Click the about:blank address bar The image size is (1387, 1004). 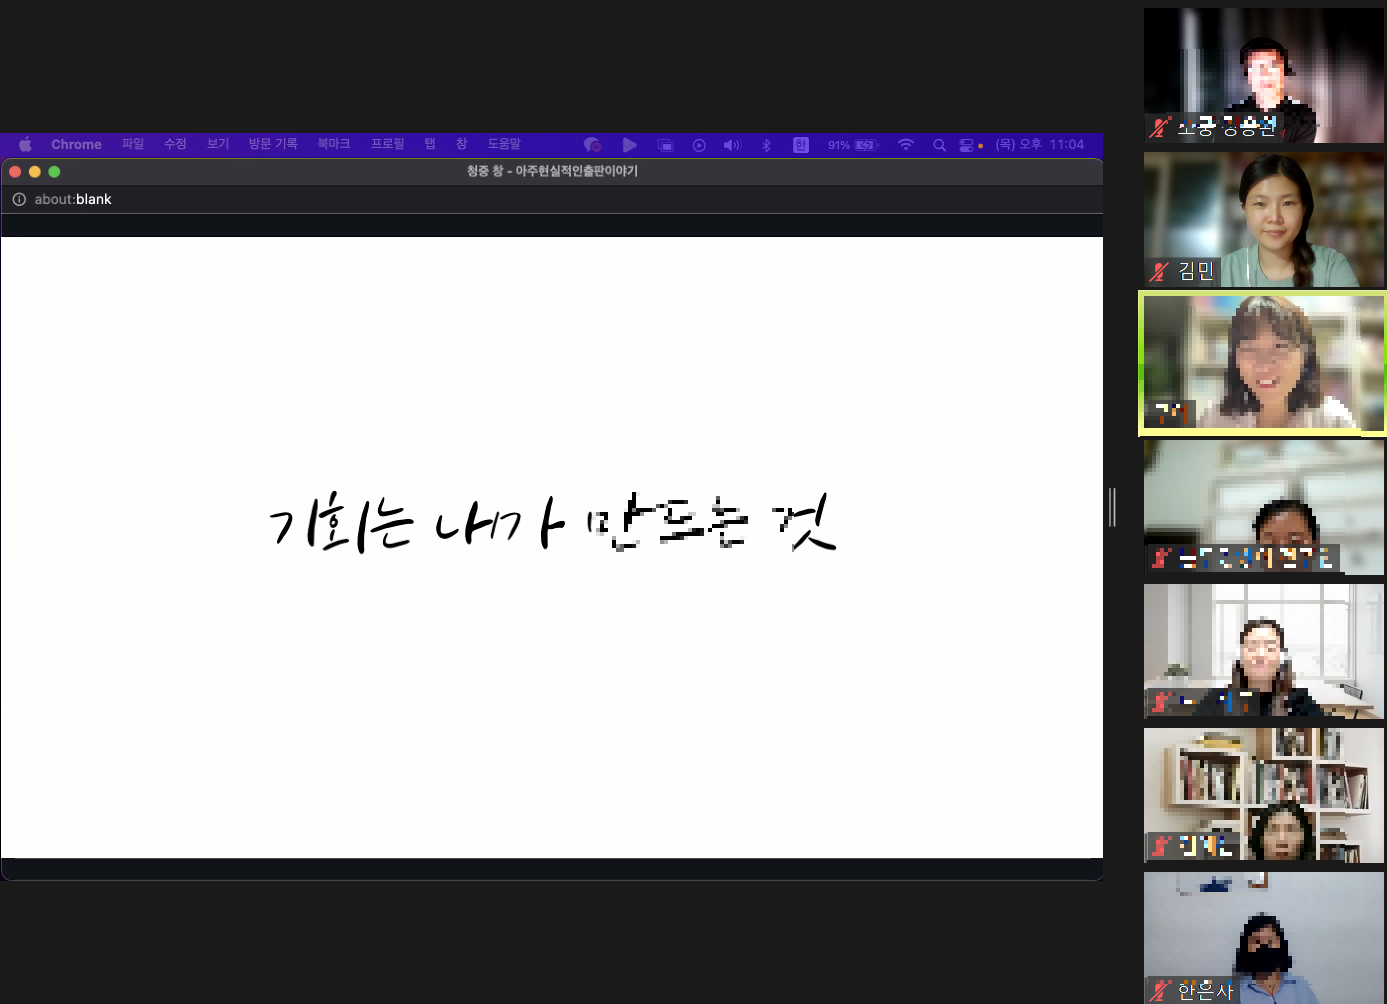pos(551,199)
